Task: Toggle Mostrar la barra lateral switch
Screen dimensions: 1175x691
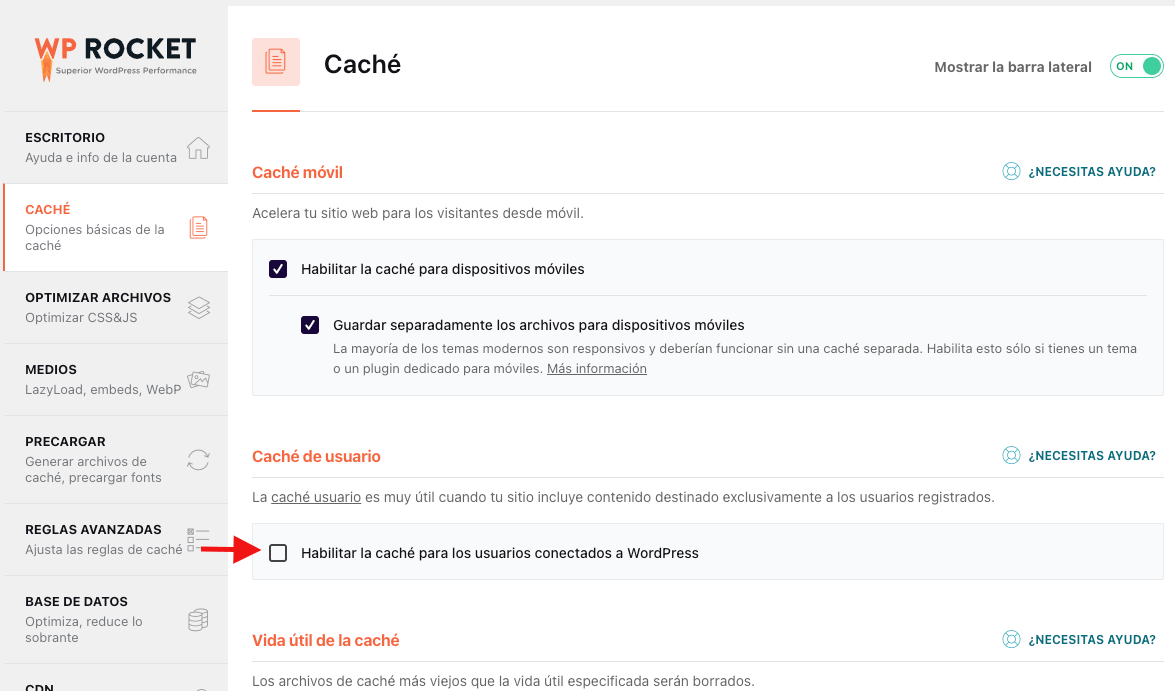Action: [x=1136, y=66]
